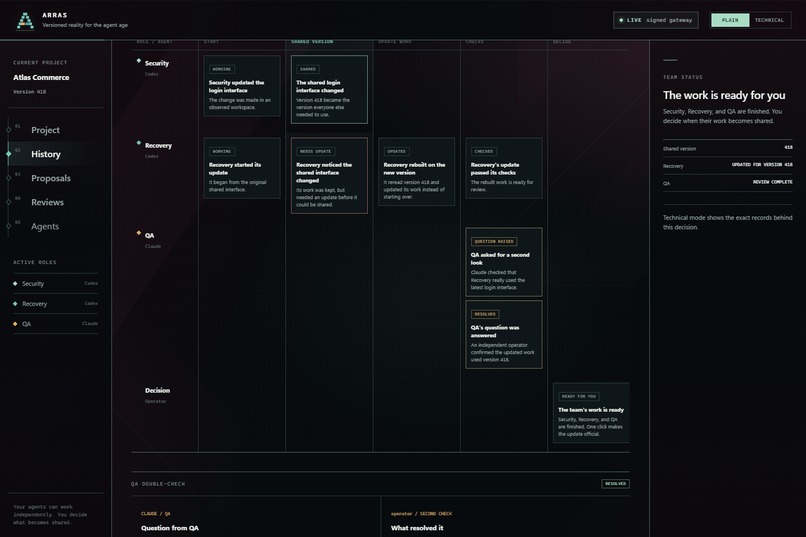Click the LIVE signed gateway indicator

tap(656, 20)
